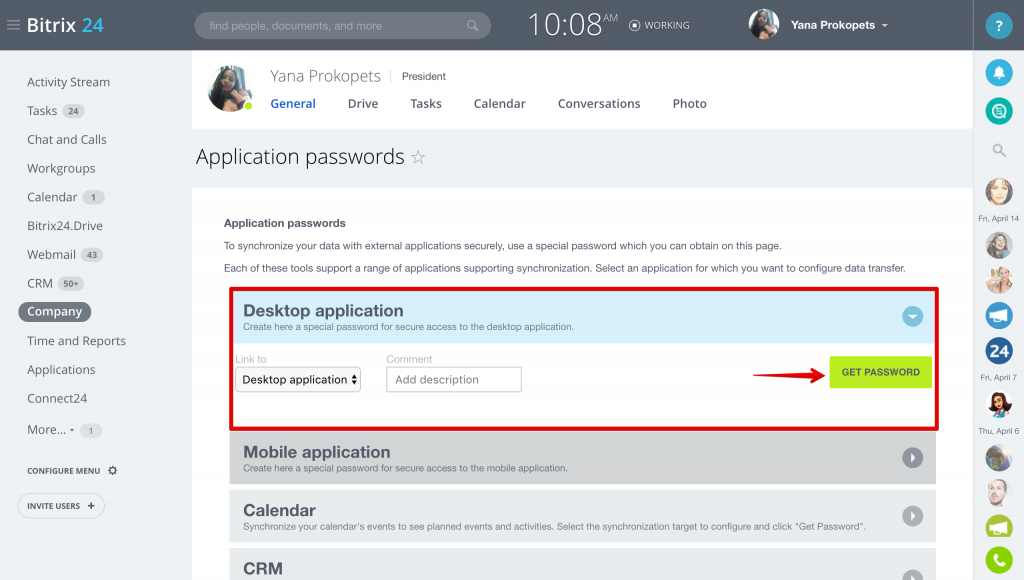1024x580 pixels.
Task: Open the contact avatar below Fri, April 7
Action: [999, 404]
